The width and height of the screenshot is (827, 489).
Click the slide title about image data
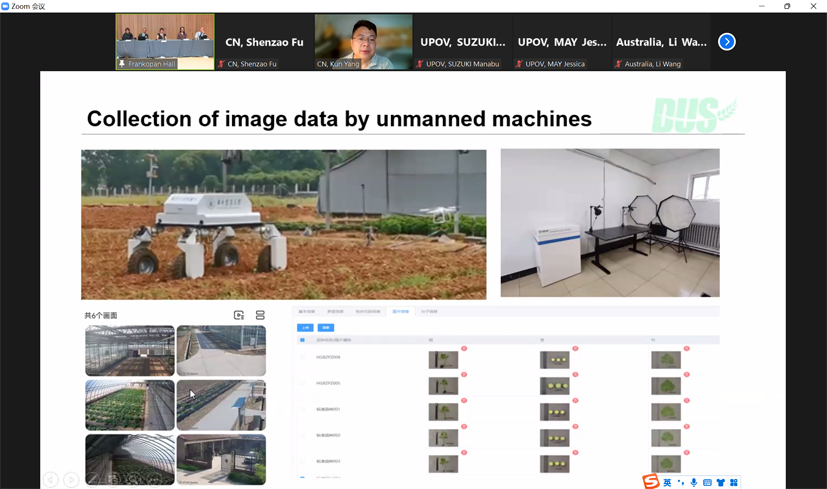[x=339, y=119]
